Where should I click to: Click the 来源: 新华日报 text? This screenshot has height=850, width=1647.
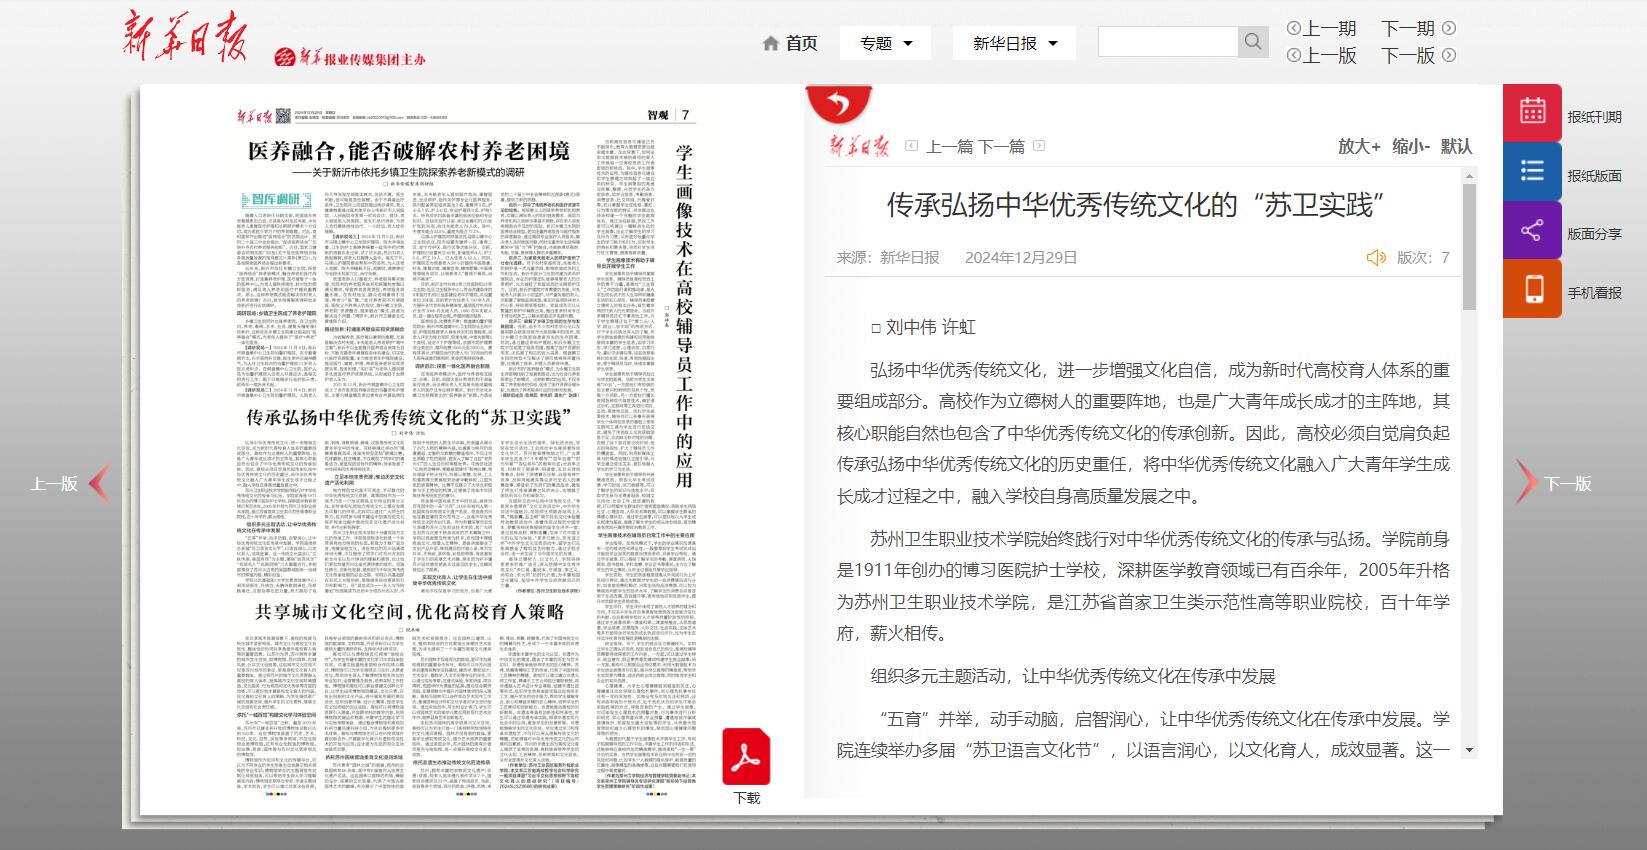click(888, 258)
